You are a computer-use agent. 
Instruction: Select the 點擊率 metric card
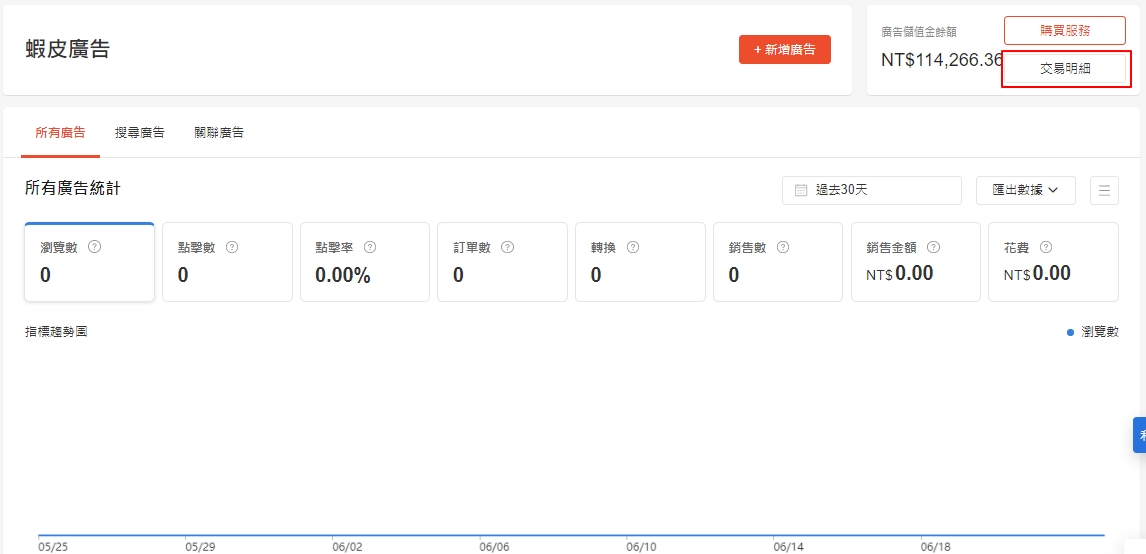tap(365, 262)
